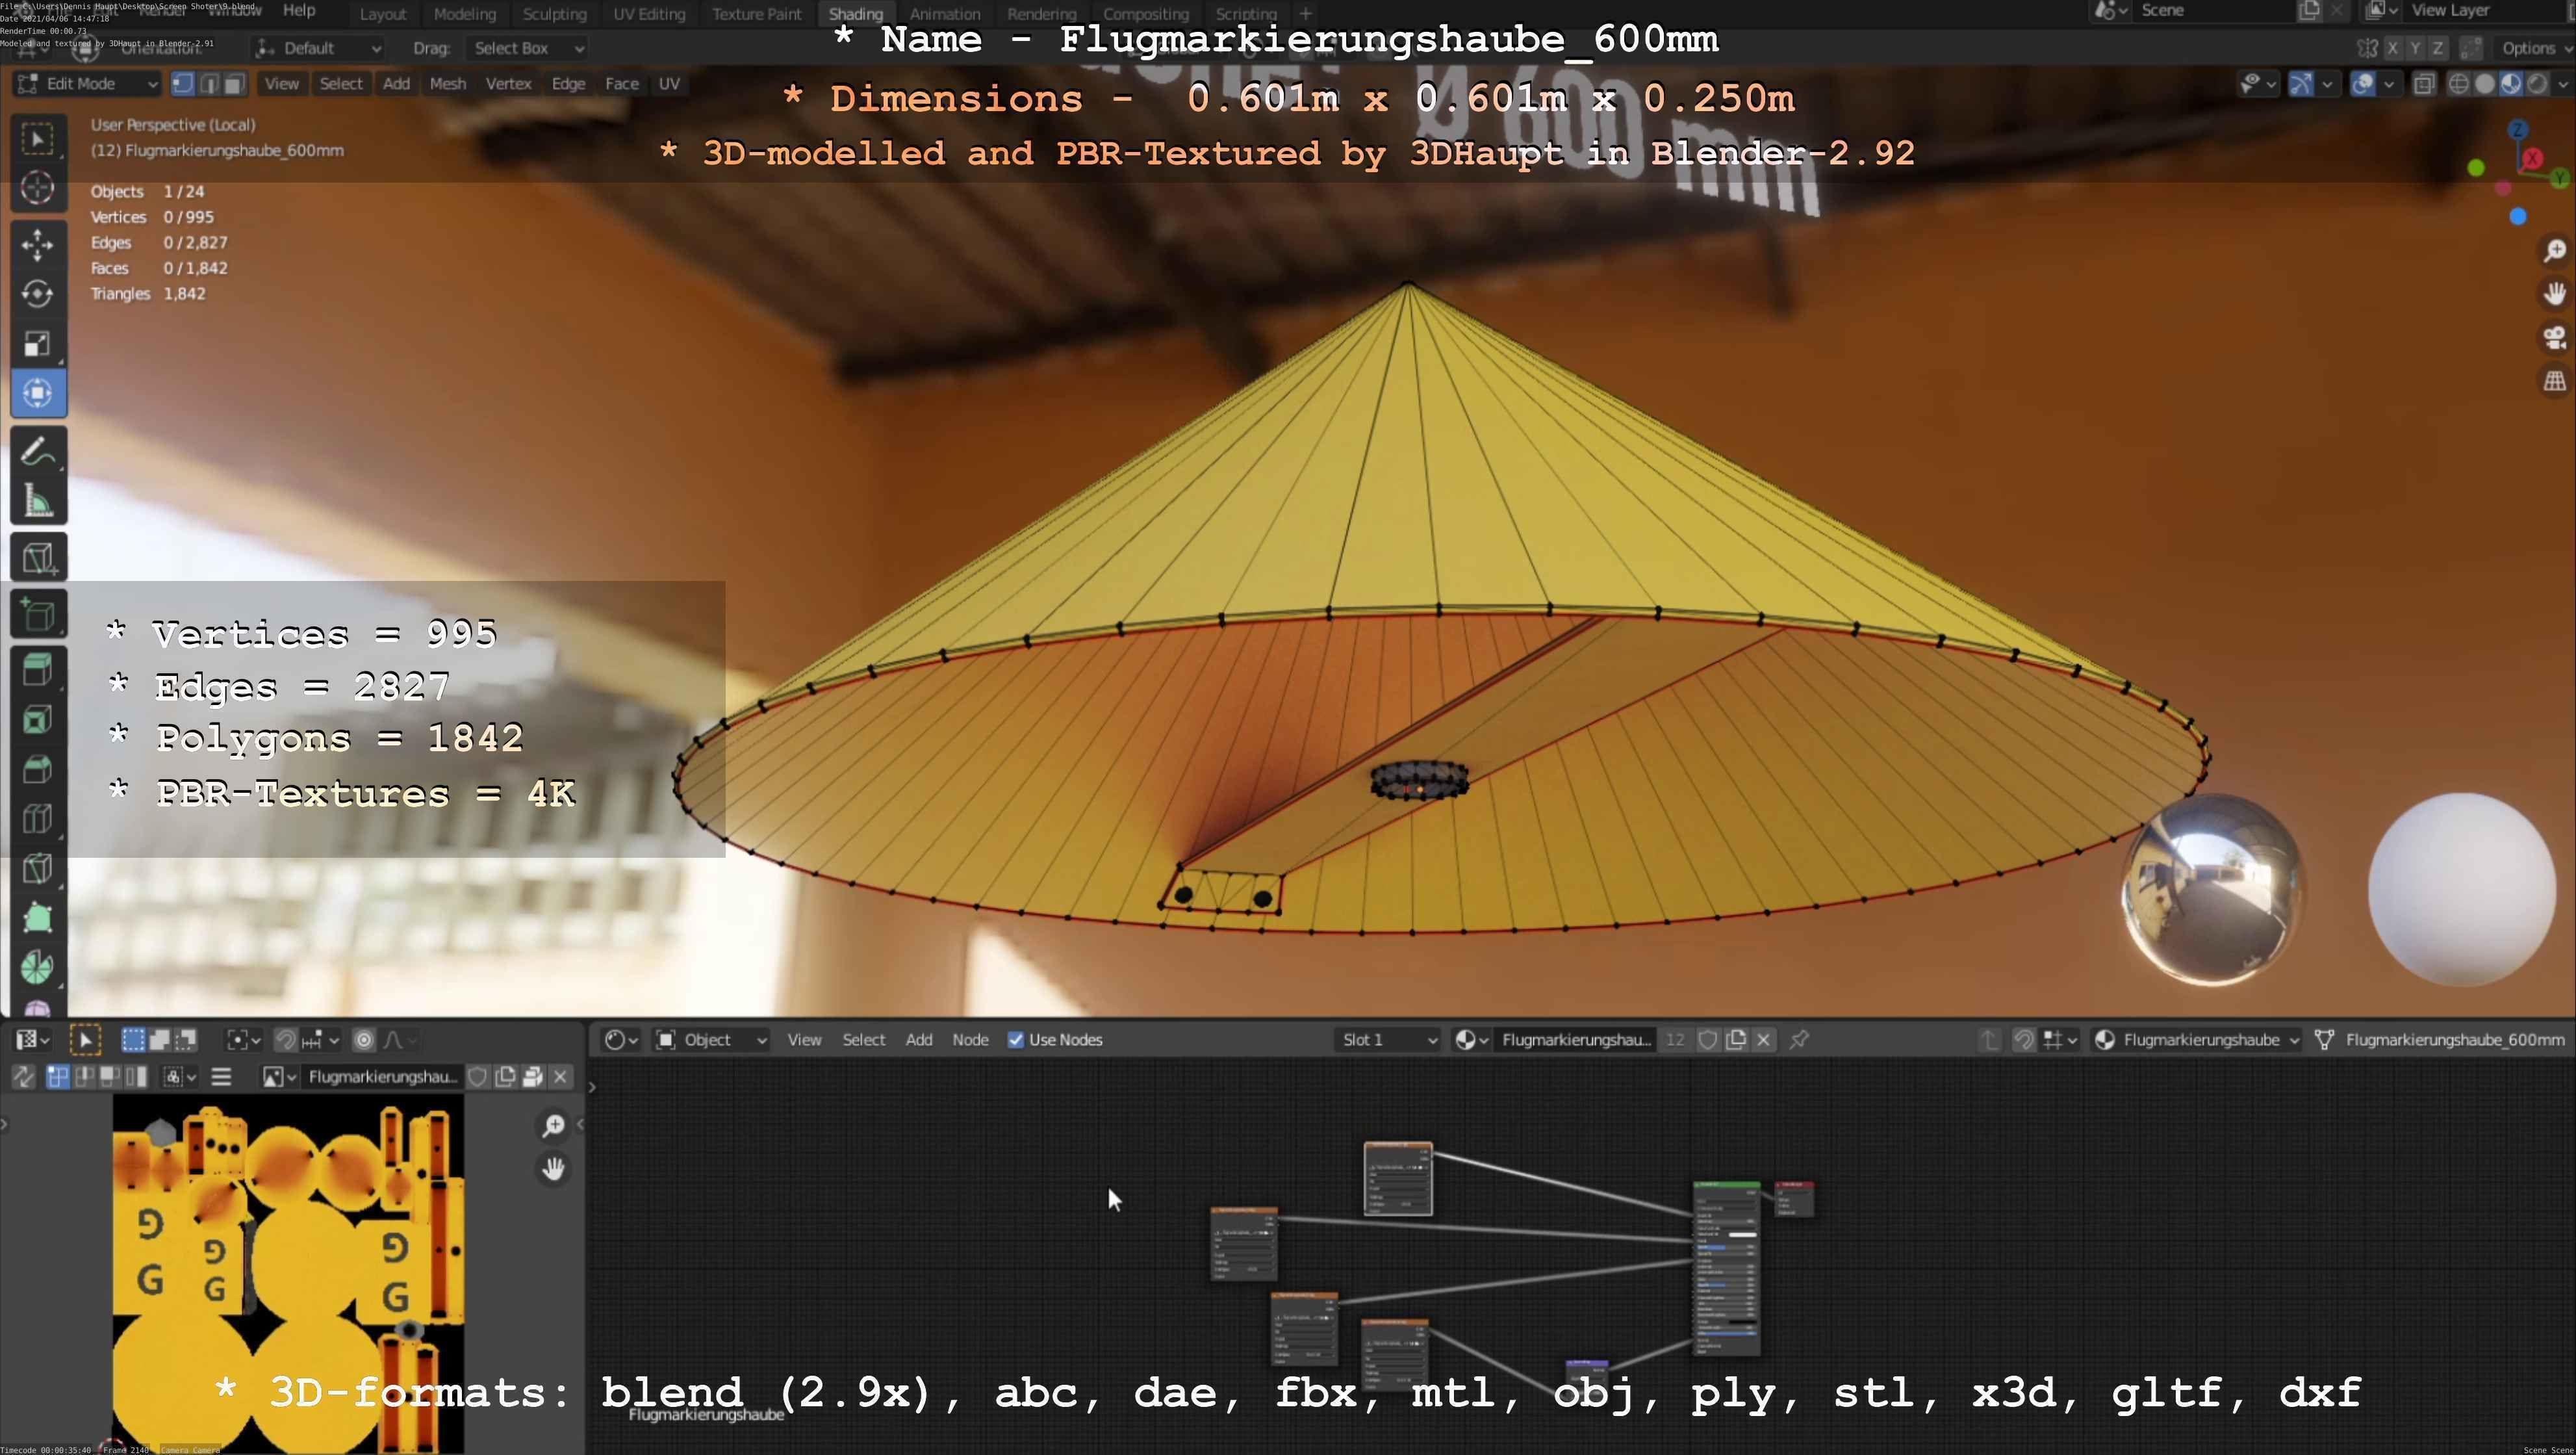Toggle the Use Nodes checkbox
The height and width of the screenshot is (1455, 2576).
[x=1016, y=1040]
